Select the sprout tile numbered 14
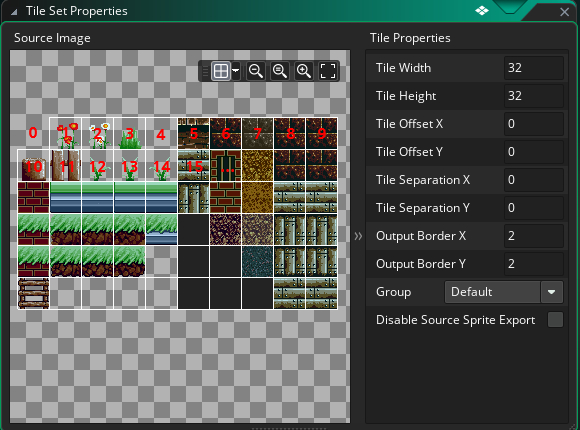580x430 pixels. [x=161, y=165]
